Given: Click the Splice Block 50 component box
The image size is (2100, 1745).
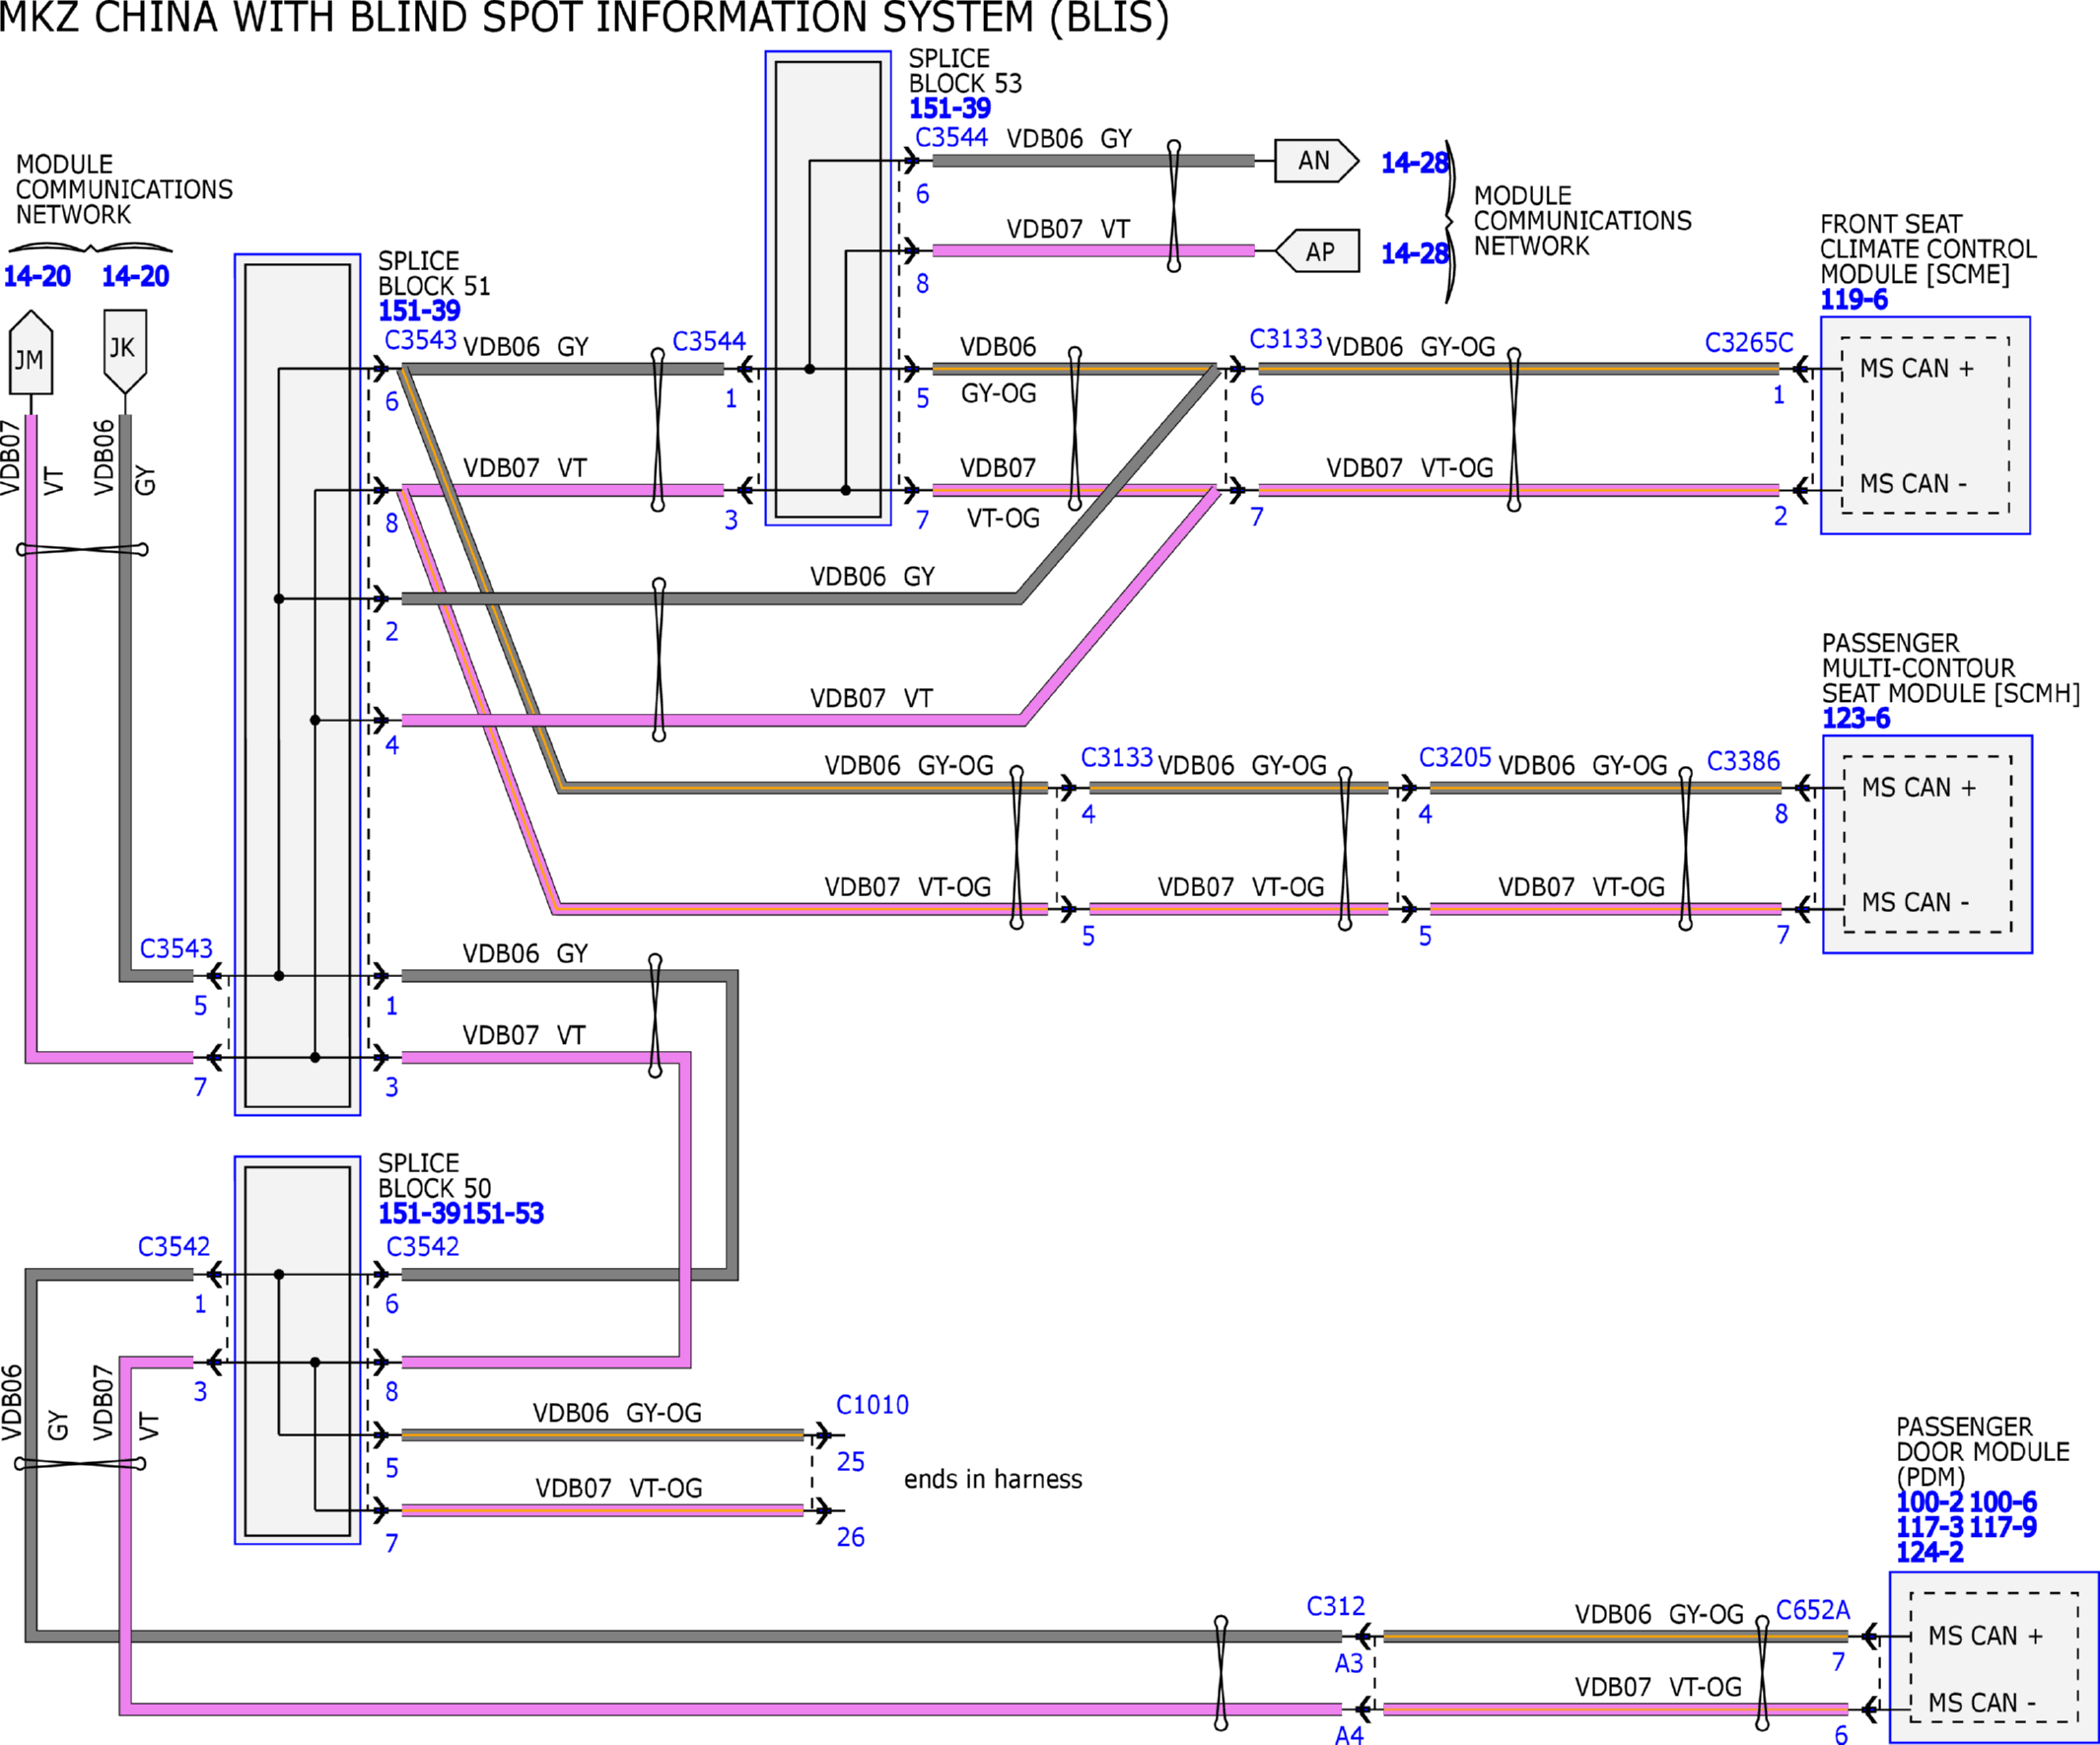Looking at the screenshot, I should coord(297,1351).
